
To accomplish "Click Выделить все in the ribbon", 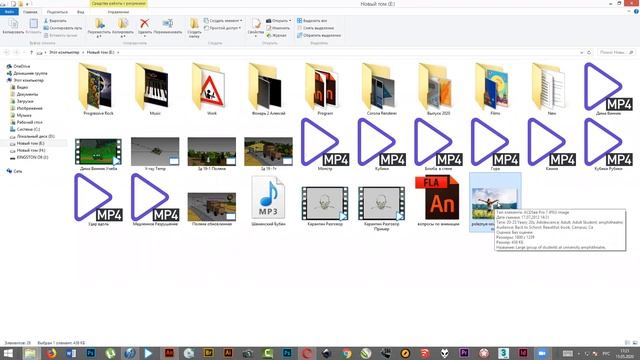I will (x=312, y=20).
